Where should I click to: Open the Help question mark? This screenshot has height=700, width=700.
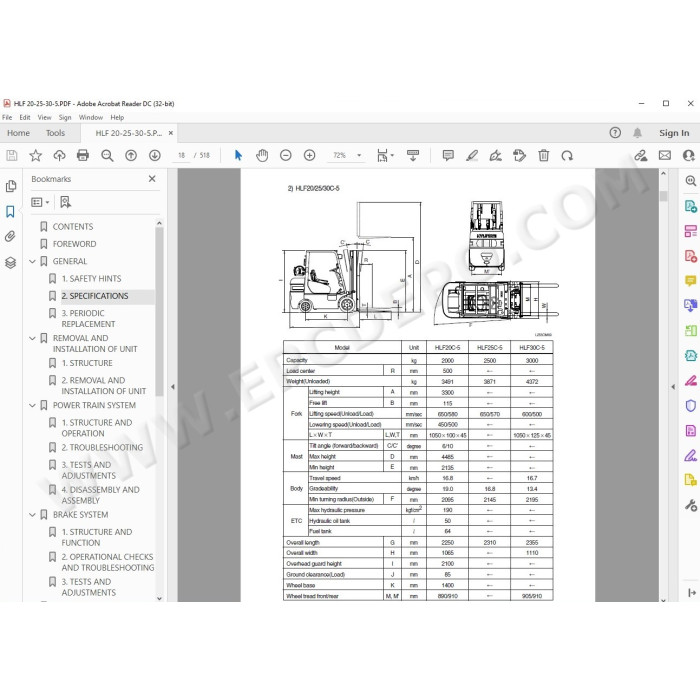[x=615, y=133]
